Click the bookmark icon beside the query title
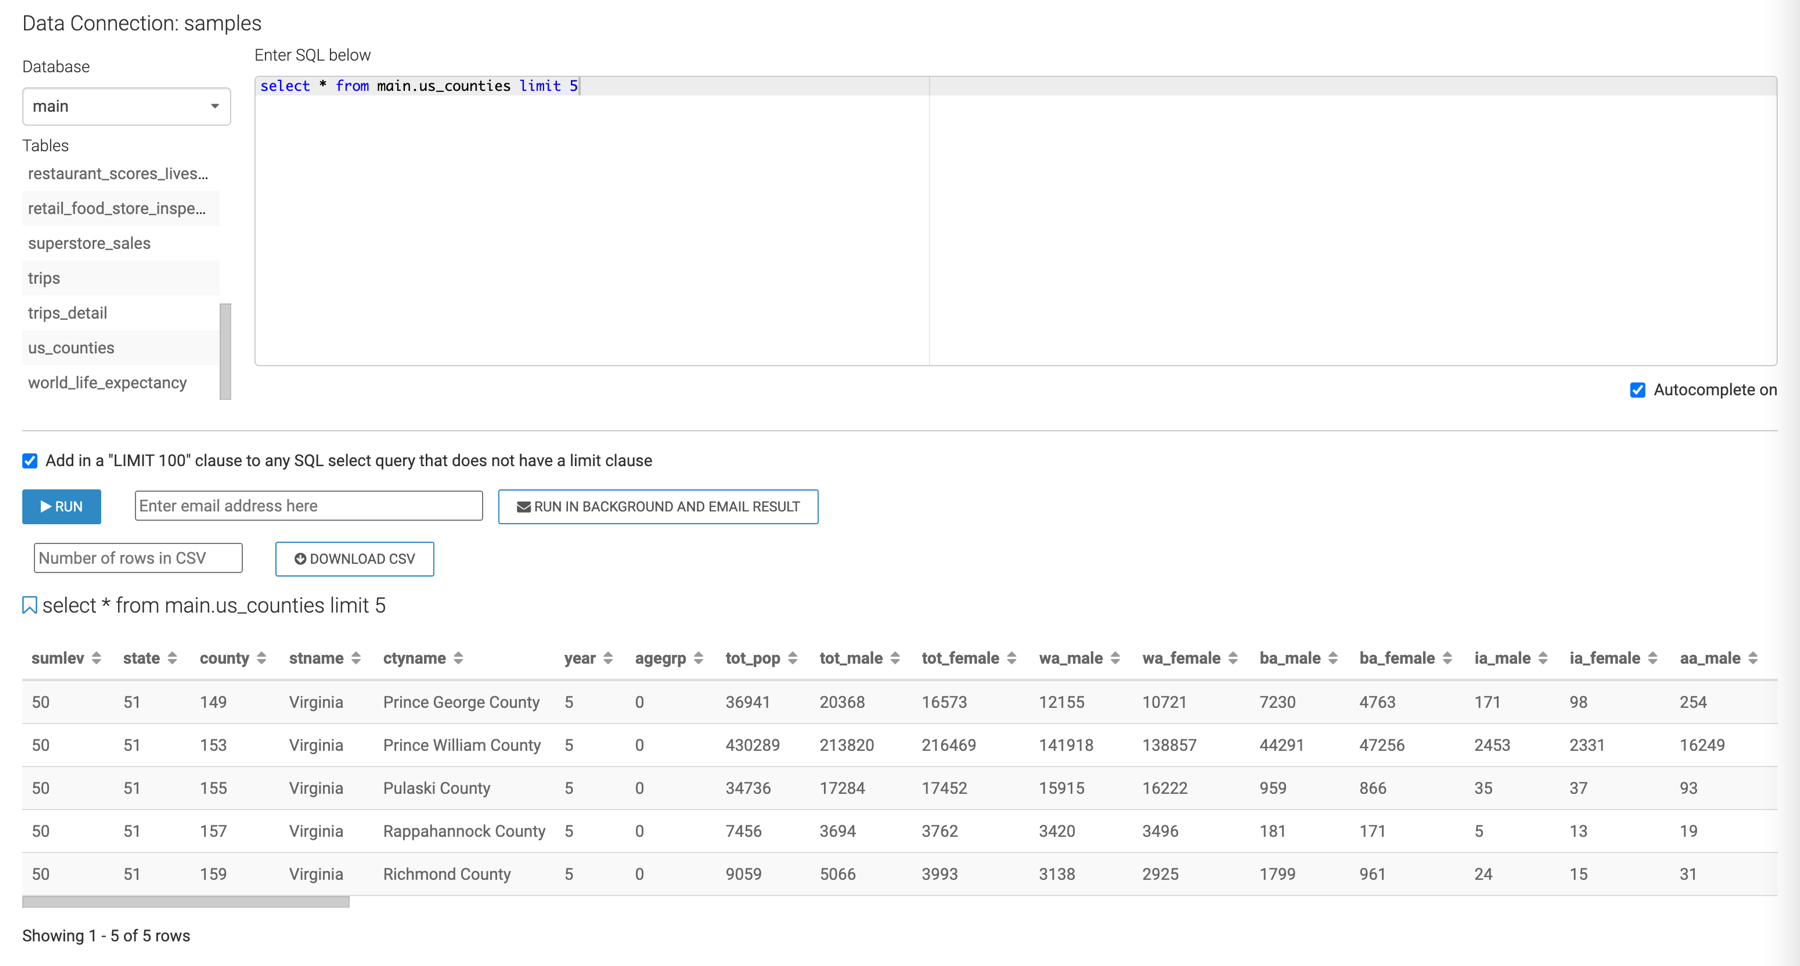The image size is (1800, 966). click(30, 606)
